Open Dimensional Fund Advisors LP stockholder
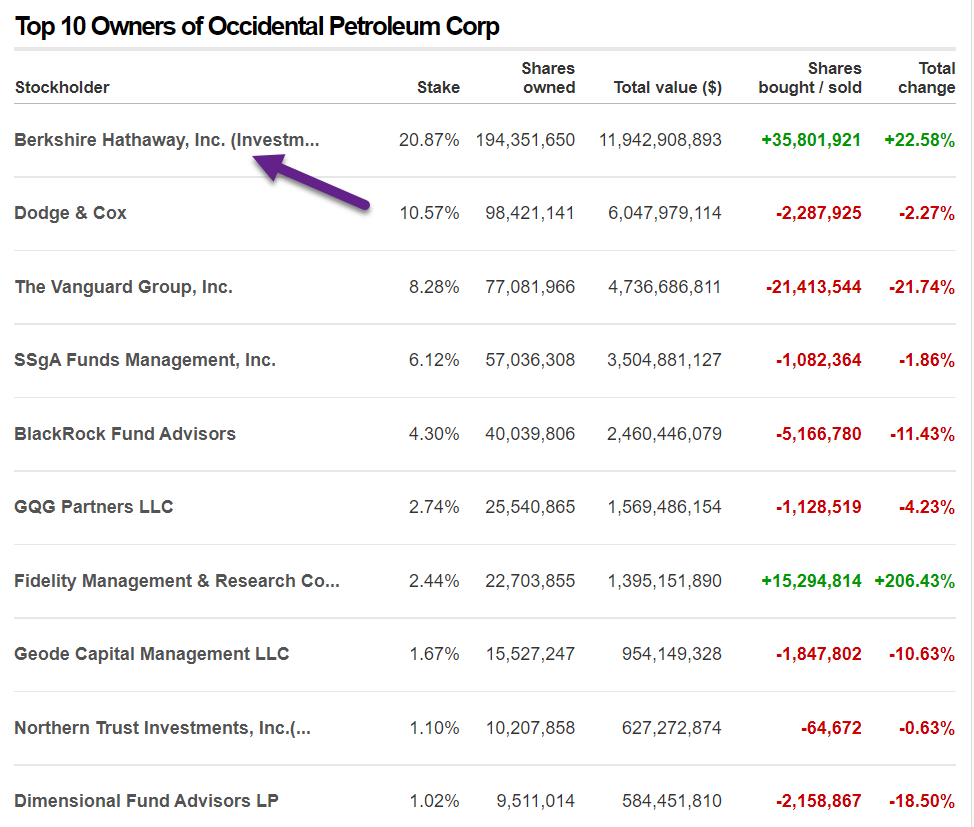Viewport: 974px width, 827px height. (146, 801)
